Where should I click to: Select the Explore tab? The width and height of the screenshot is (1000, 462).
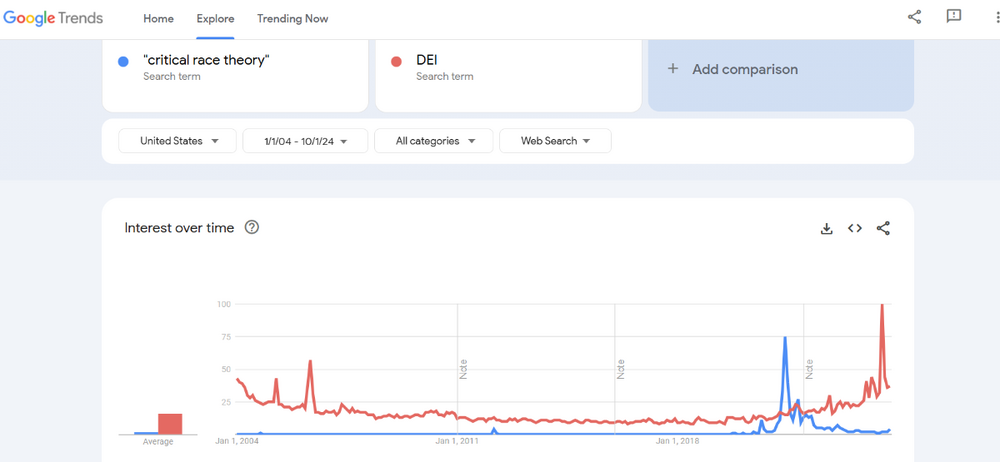(x=215, y=19)
